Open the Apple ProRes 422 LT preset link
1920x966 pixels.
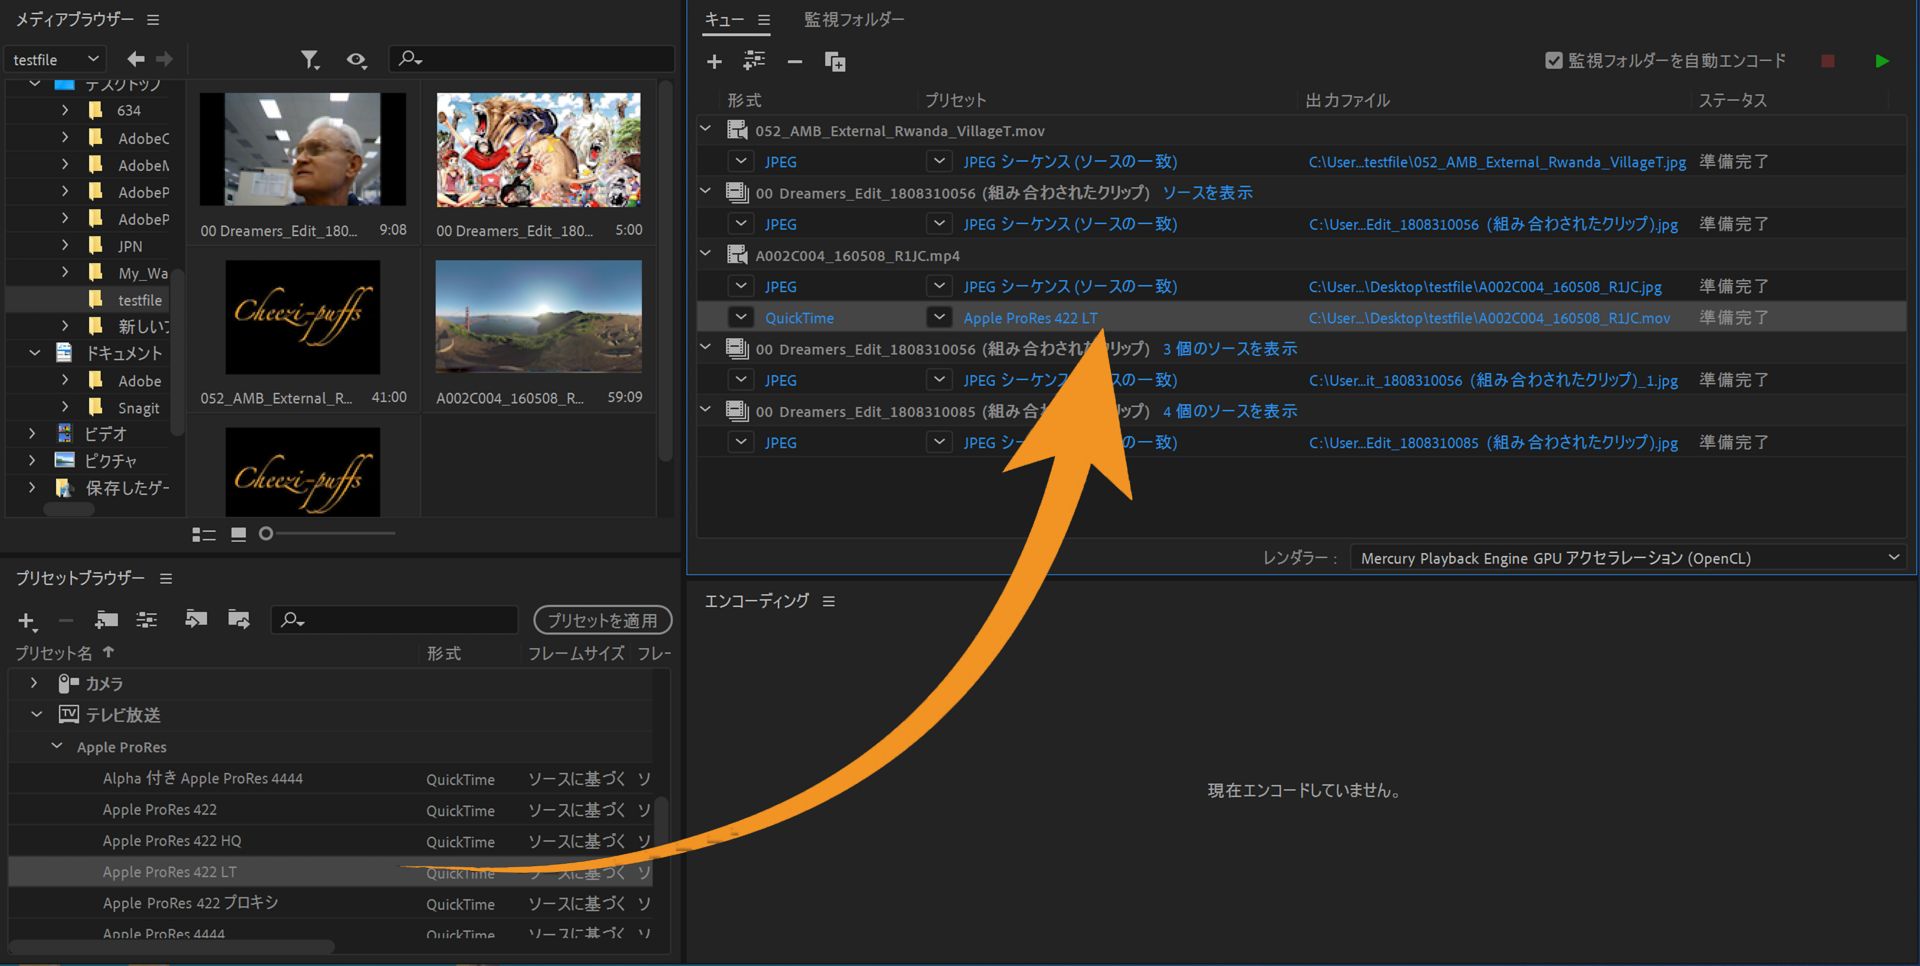(x=1030, y=317)
